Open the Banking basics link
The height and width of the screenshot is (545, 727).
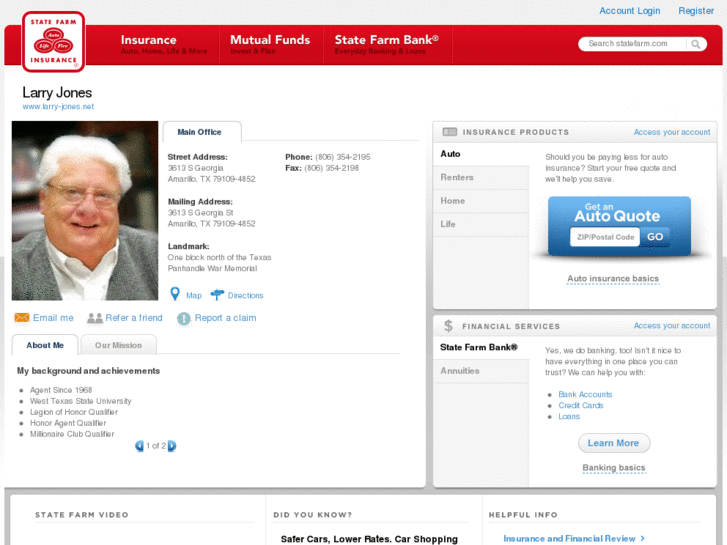click(613, 468)
